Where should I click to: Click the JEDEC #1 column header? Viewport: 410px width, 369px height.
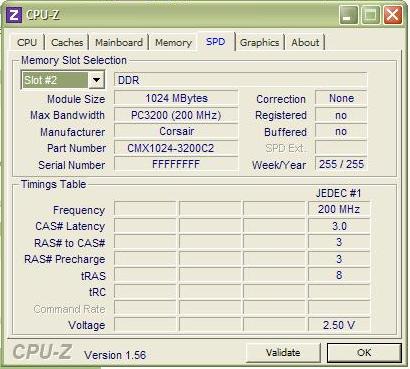tap(338, 193)
